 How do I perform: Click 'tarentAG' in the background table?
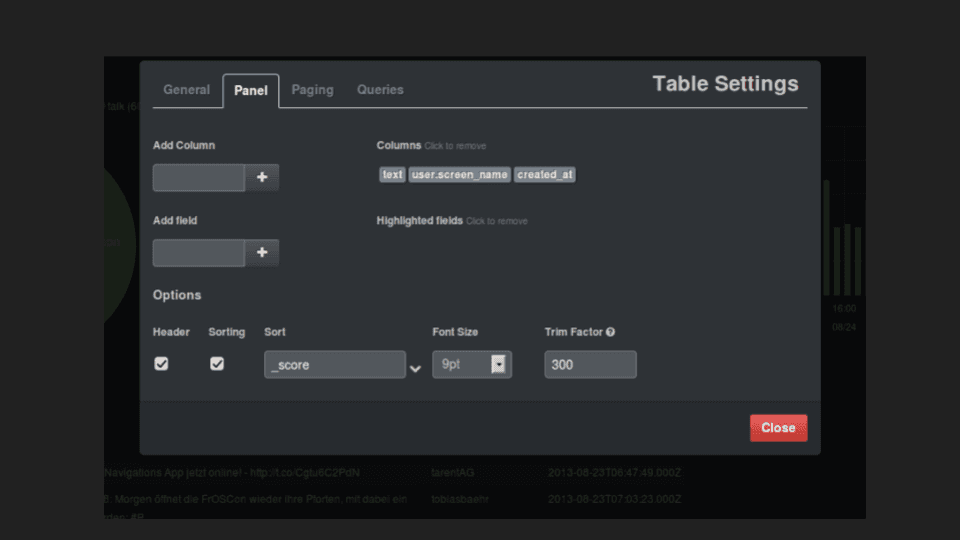click(452, 473)
